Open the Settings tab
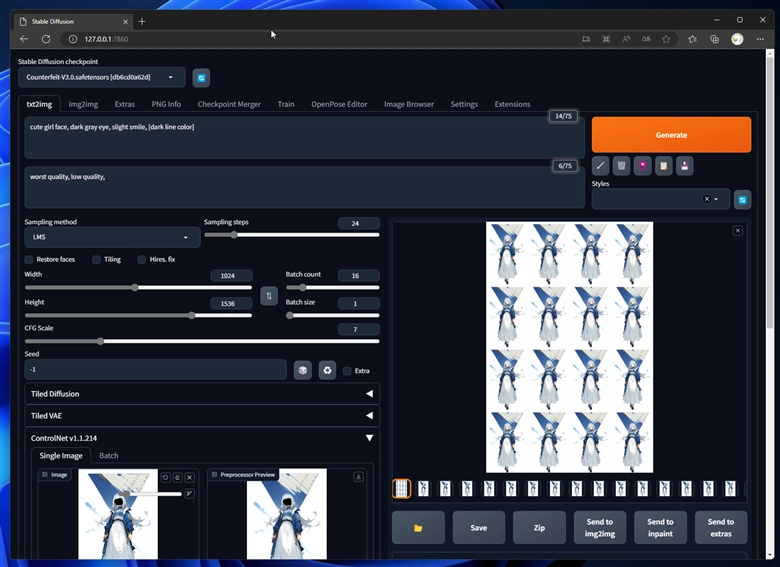The height and width of the screenshot is (567, 780). pyautogui.click(x=464, y=104)
